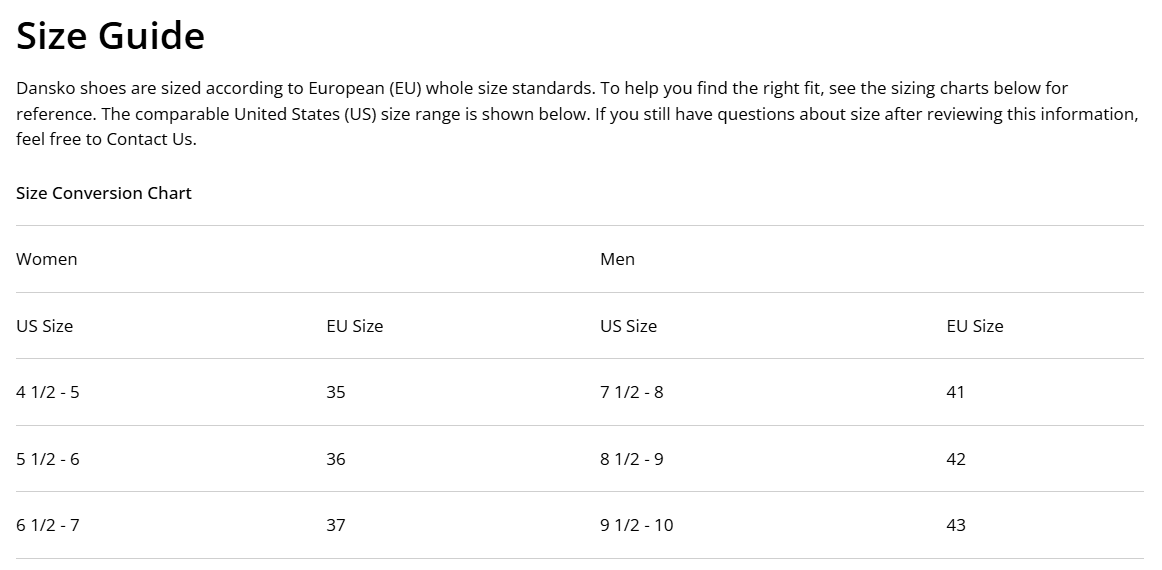This screenshot has height=570, width=1162.
Task: Click the EU Size header under Men
Action: [x=975, y=326]
